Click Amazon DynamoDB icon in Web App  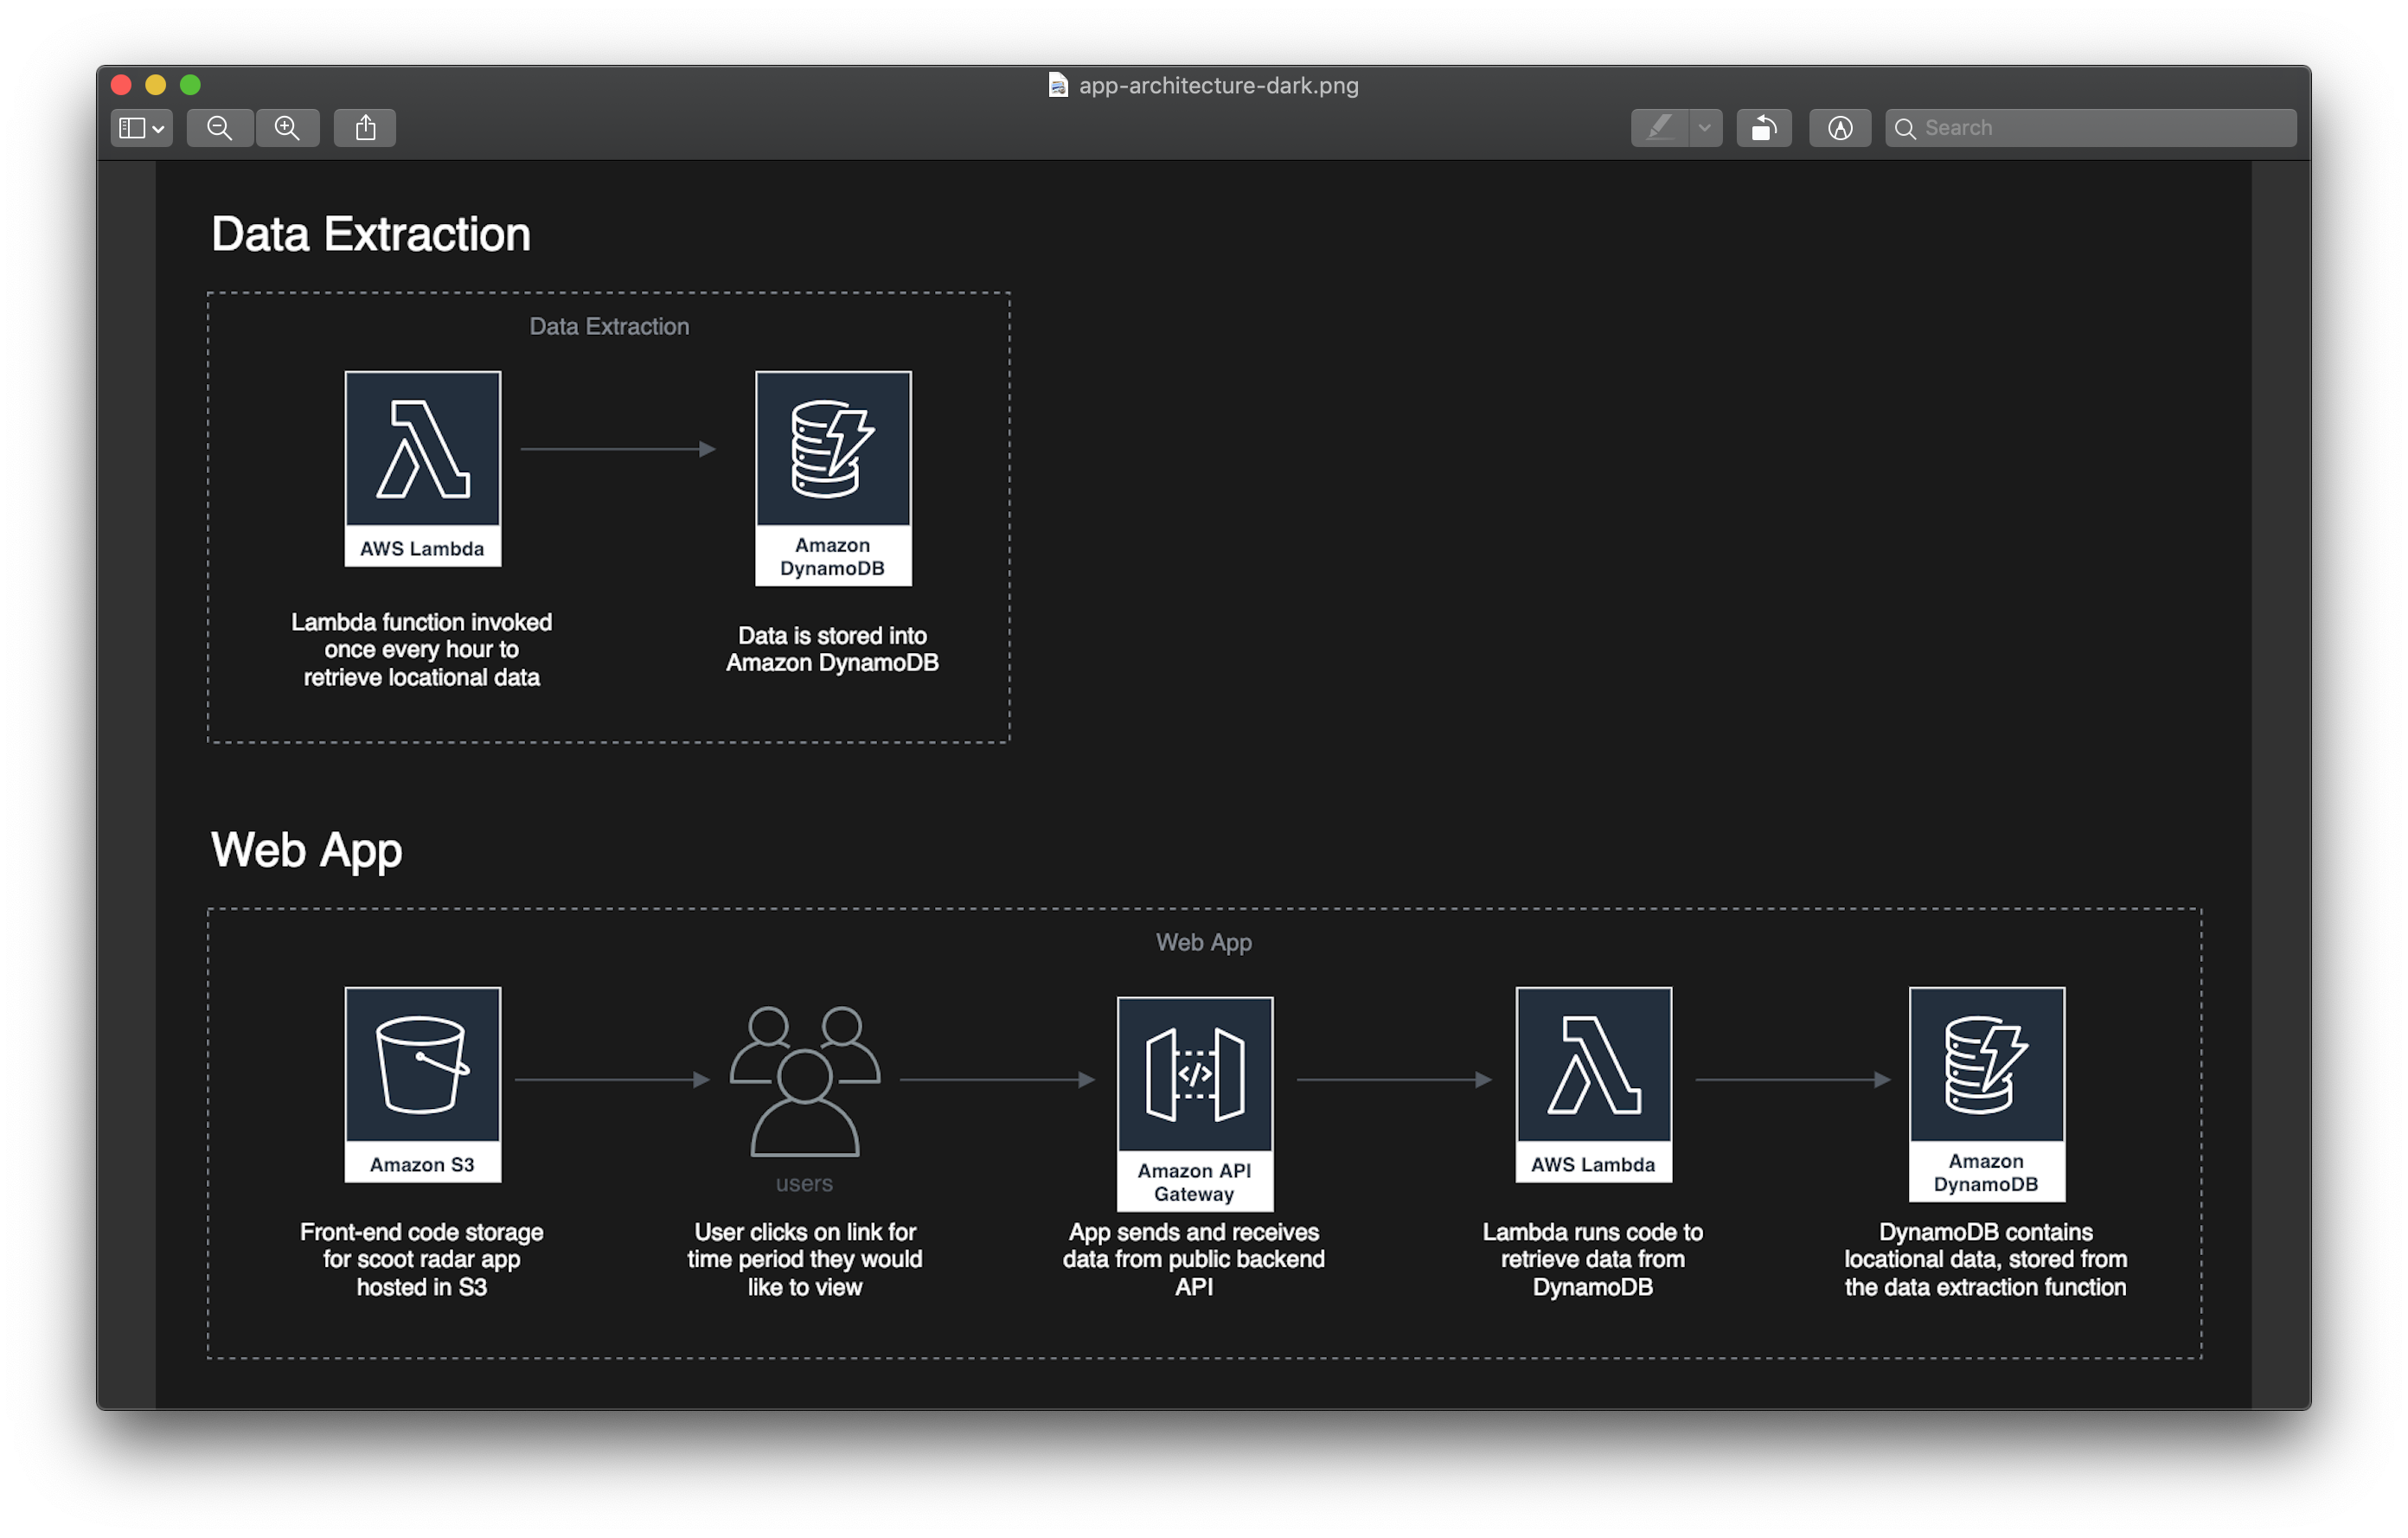click(x=1985, y=1065)
